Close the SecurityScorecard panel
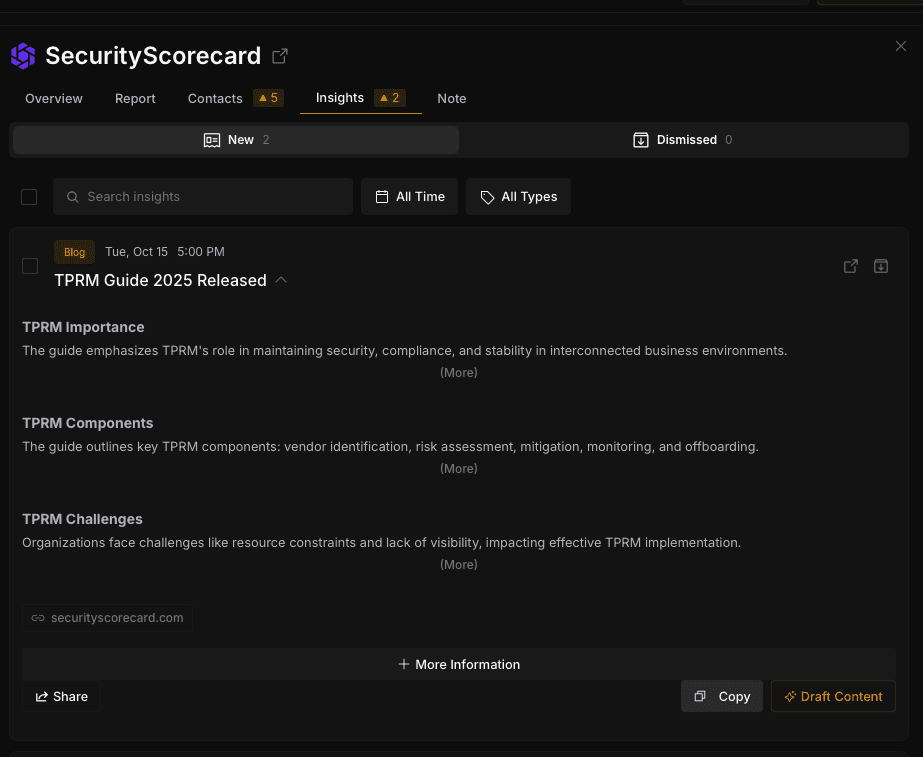Image resolution: width=923 pixels, height=757 pixels. [901, 46]
